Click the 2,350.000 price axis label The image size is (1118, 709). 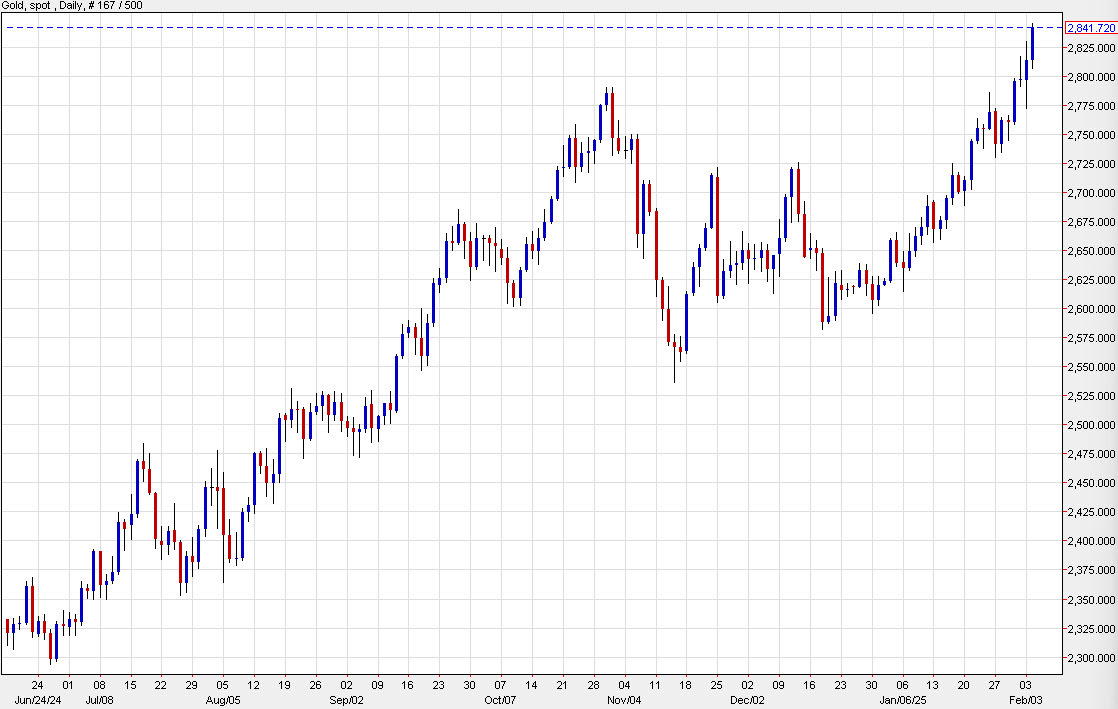1091,600
